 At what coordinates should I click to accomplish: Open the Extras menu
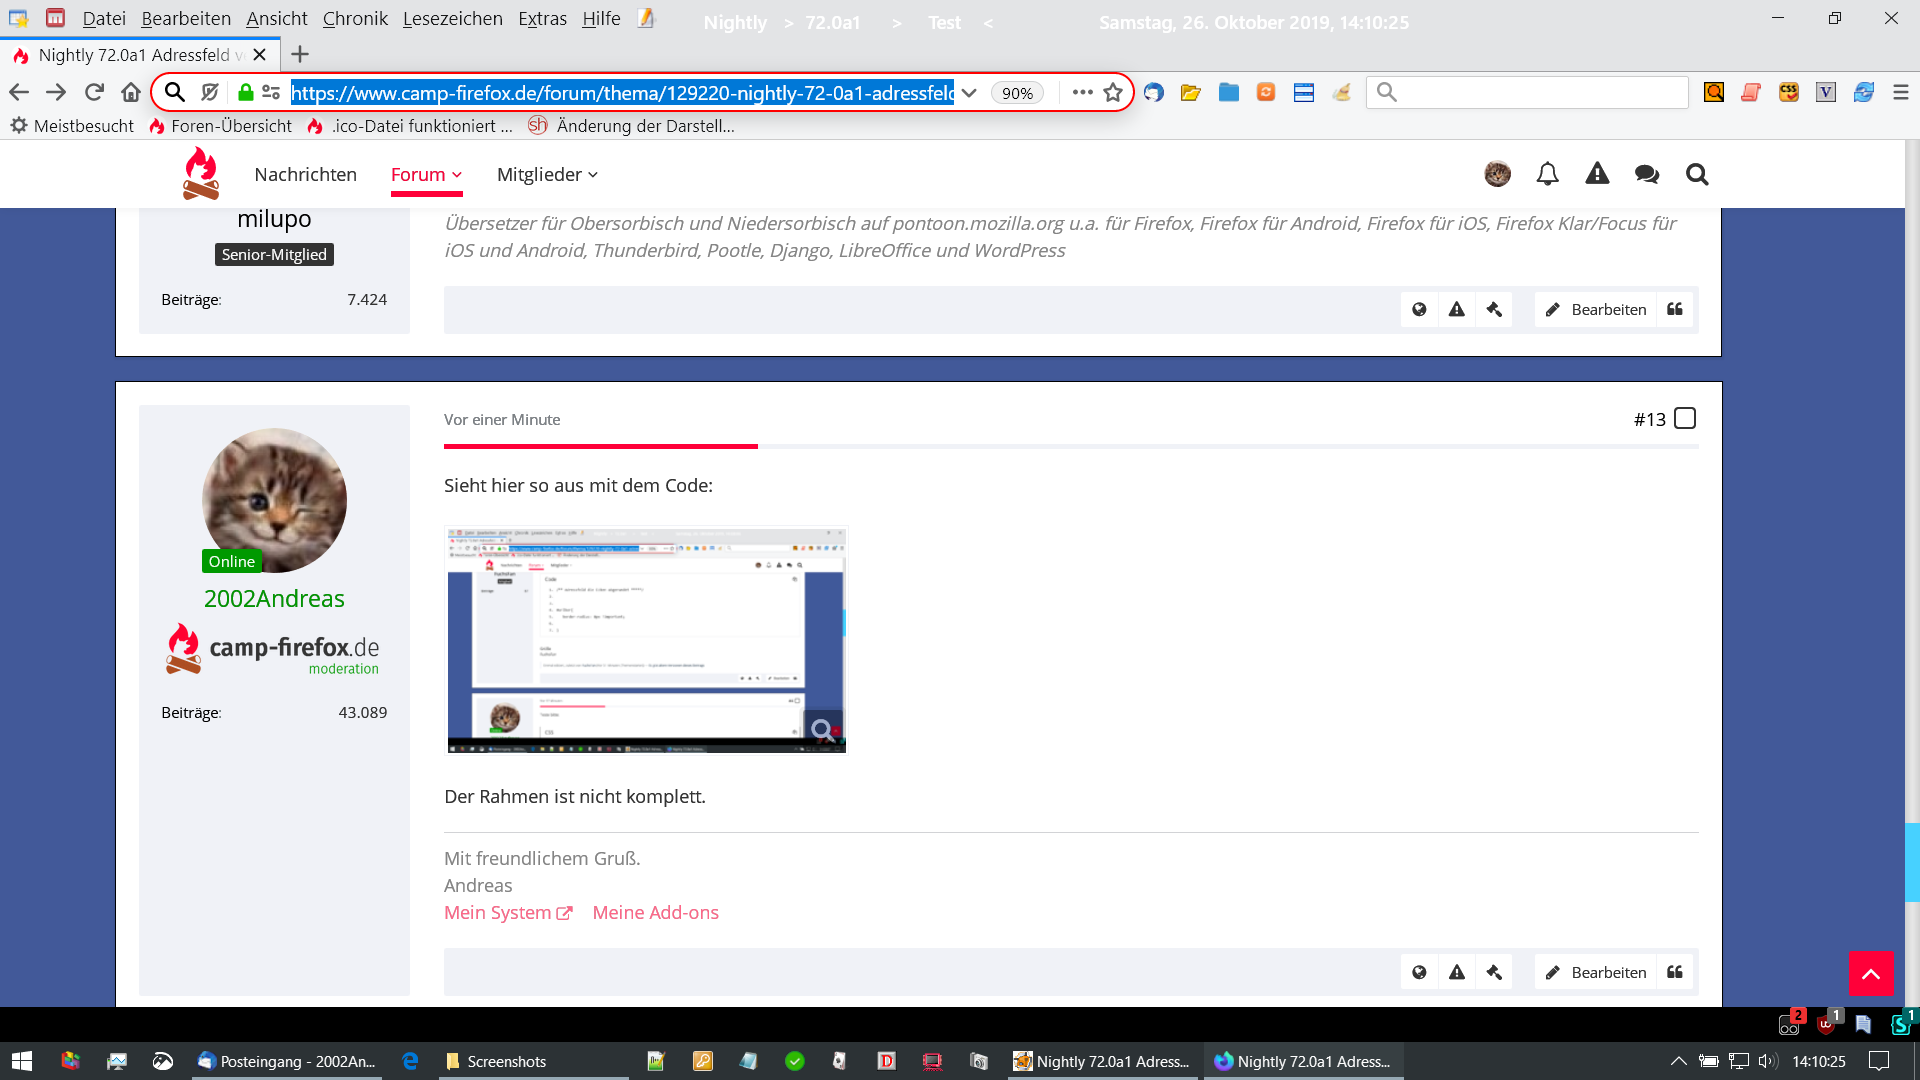(x=542, y=18)
